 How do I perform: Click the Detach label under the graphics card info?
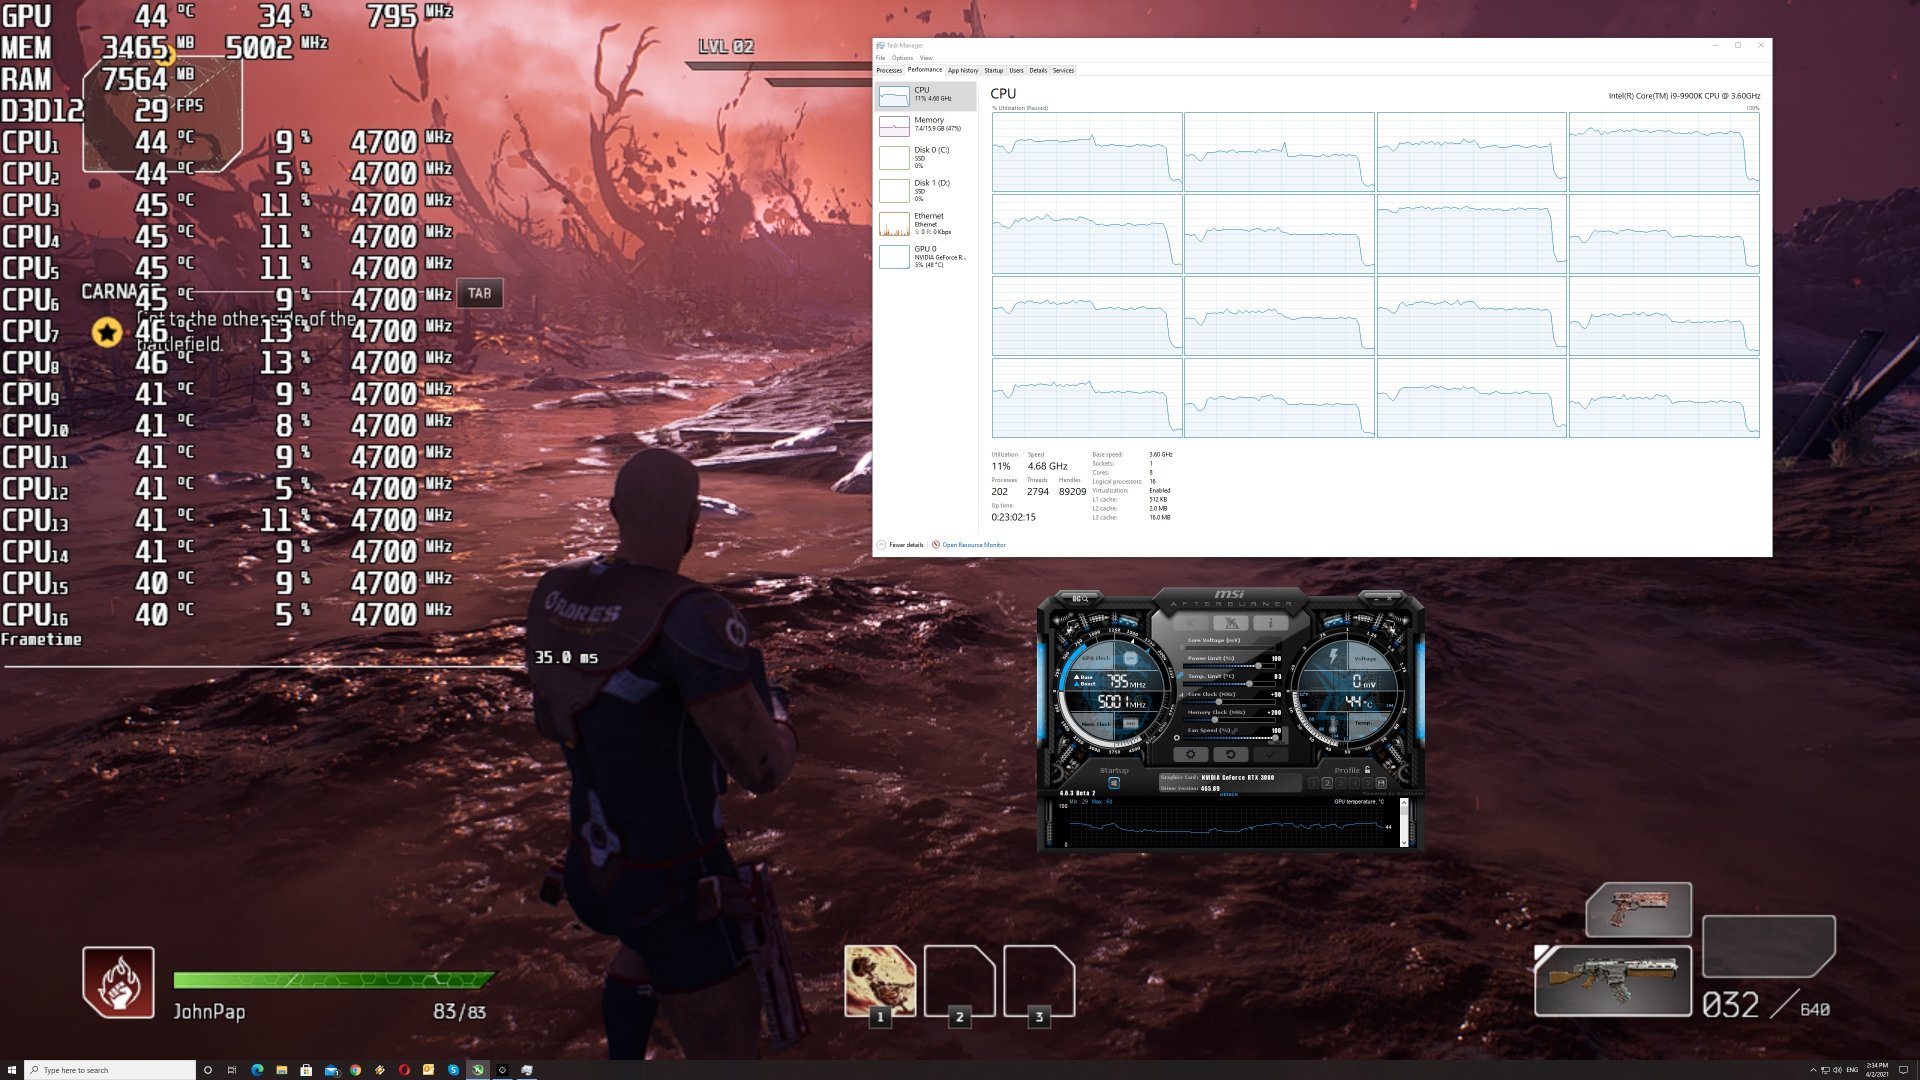[1229, 794]
